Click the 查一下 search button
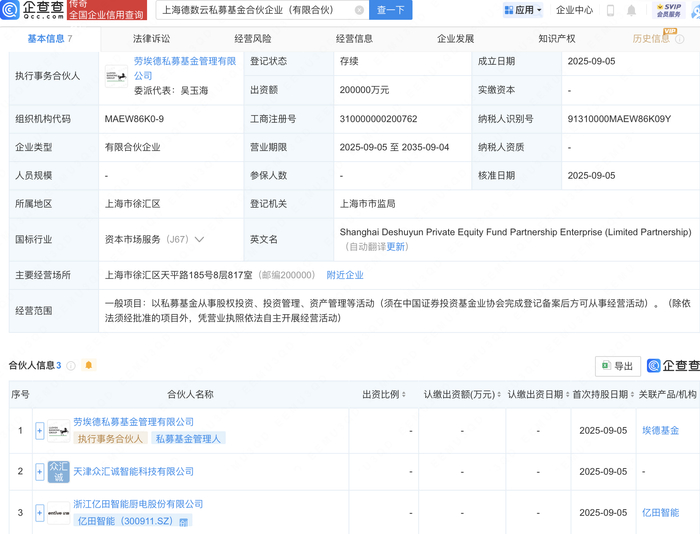This screenshot has width=700, height=534. pyautogui.click(x=390, y=10)
